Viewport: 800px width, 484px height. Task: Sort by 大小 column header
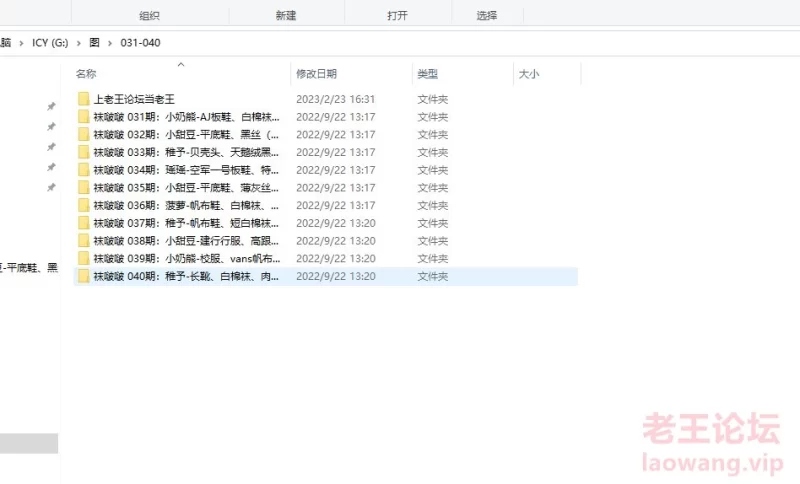tap(529, 74)
